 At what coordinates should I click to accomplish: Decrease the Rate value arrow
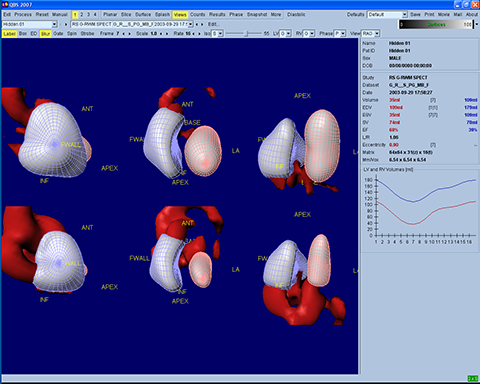pyautogui.click(x=194, y=34)
